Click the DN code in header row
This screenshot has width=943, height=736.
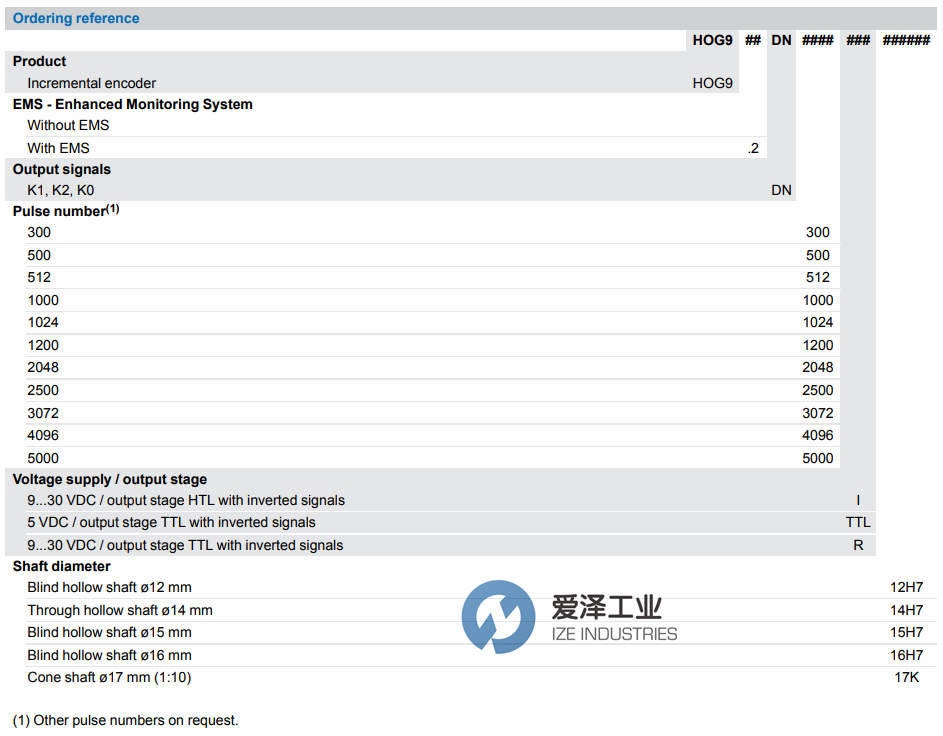(x=781, y=40)
